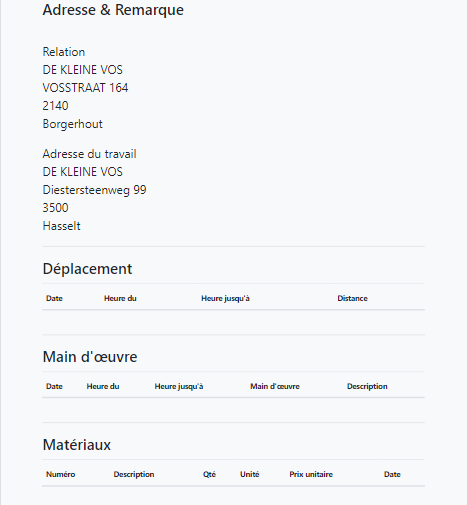Select the VOSSTRAAT 164 address line

[85, 88]
